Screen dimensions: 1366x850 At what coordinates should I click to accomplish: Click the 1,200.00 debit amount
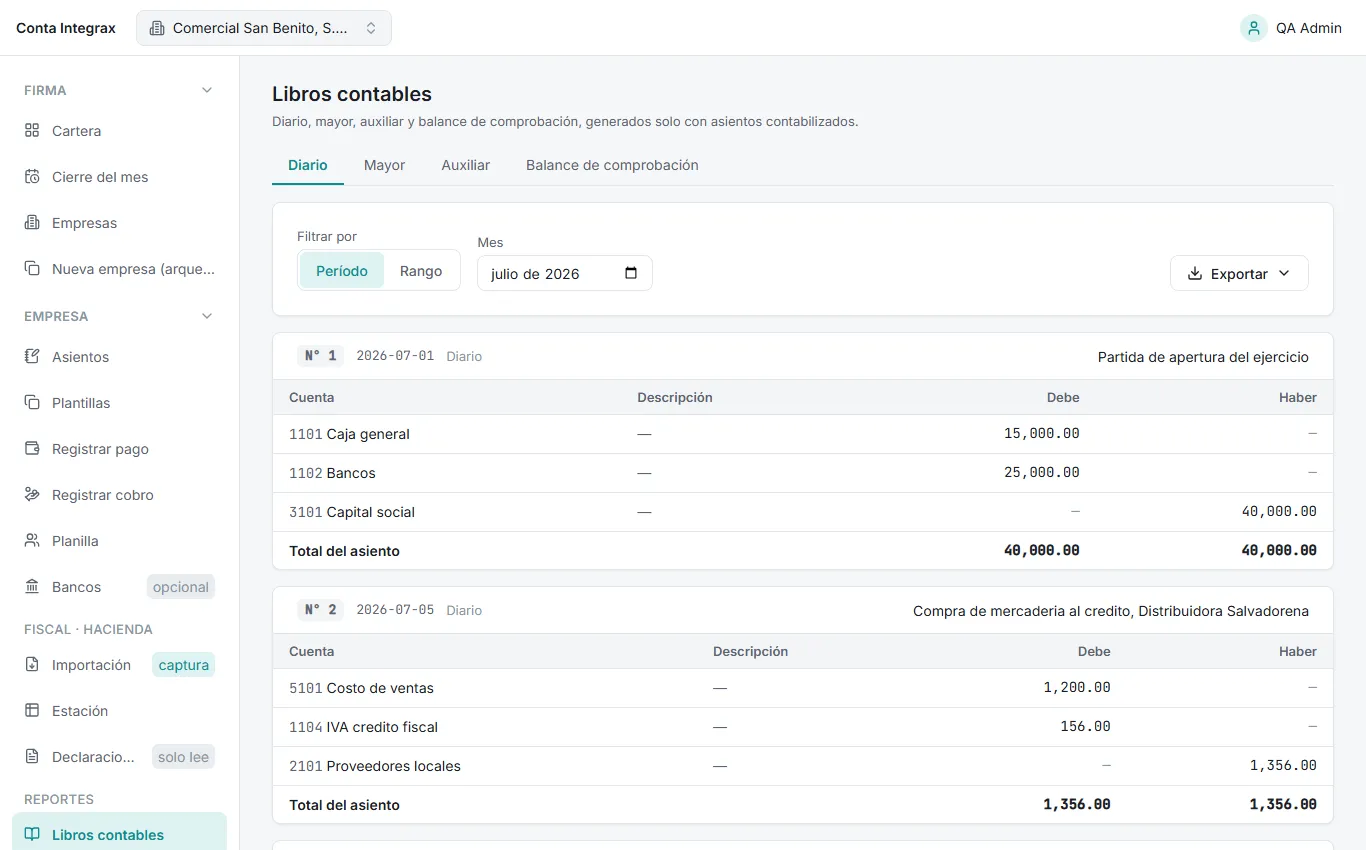[x=1077, y=688]
